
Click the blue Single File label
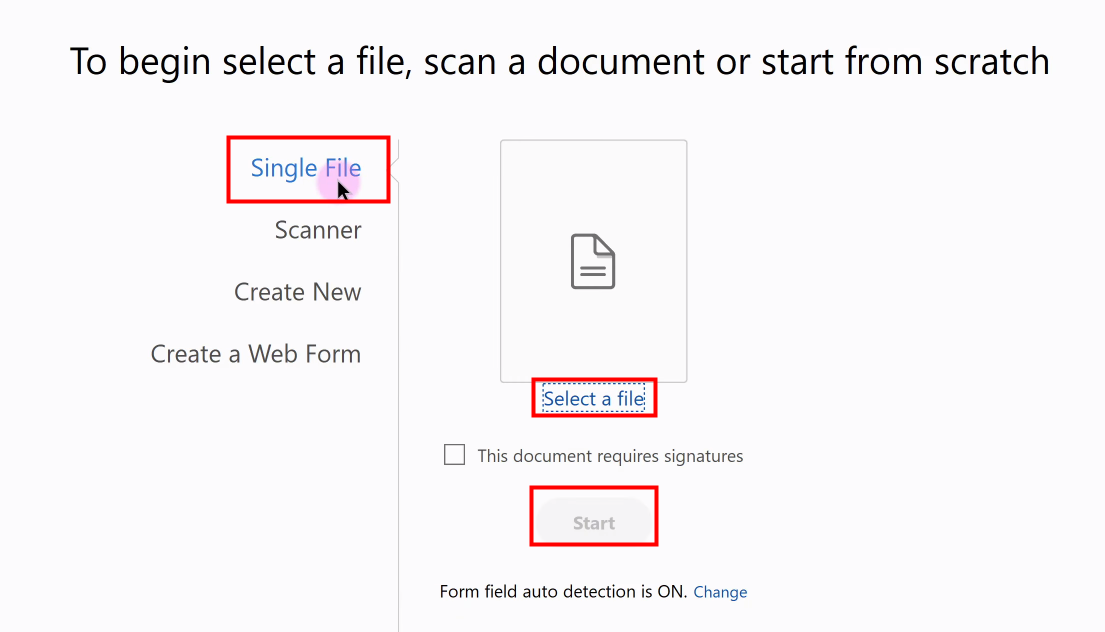point(305,168)
